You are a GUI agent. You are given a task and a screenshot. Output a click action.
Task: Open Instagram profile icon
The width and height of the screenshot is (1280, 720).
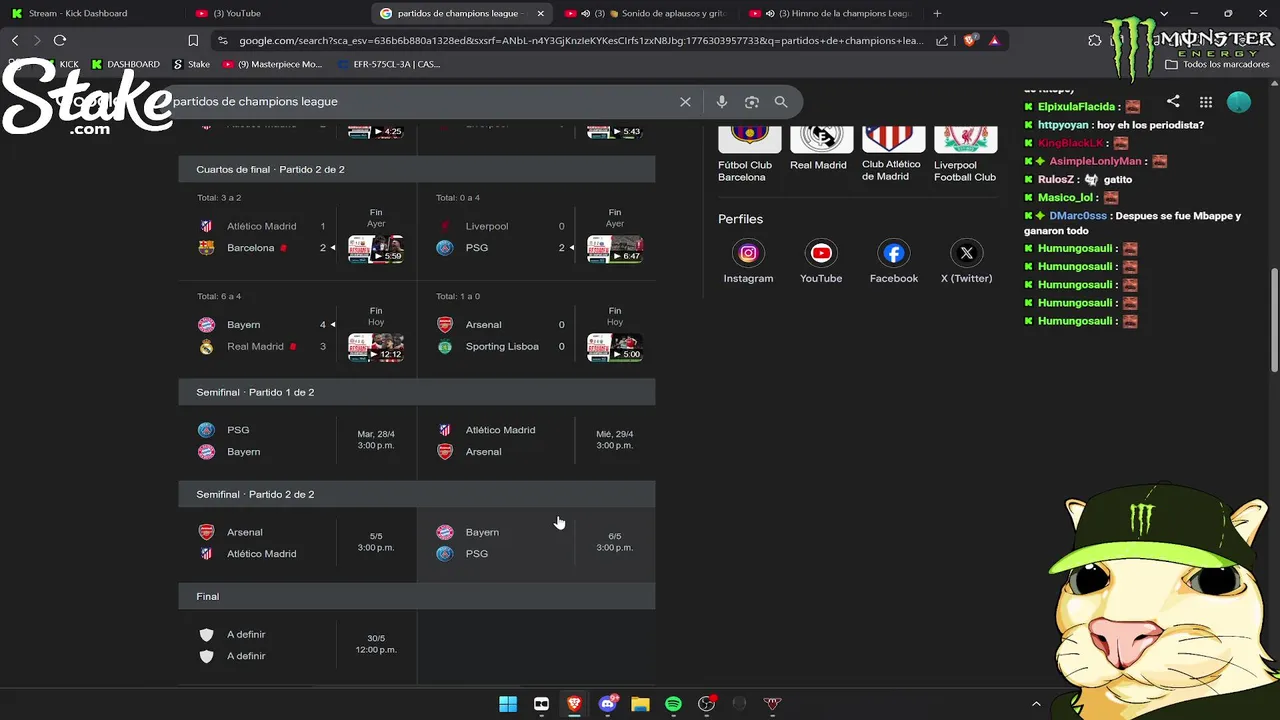pyautogui.click(x=748, y=253)
